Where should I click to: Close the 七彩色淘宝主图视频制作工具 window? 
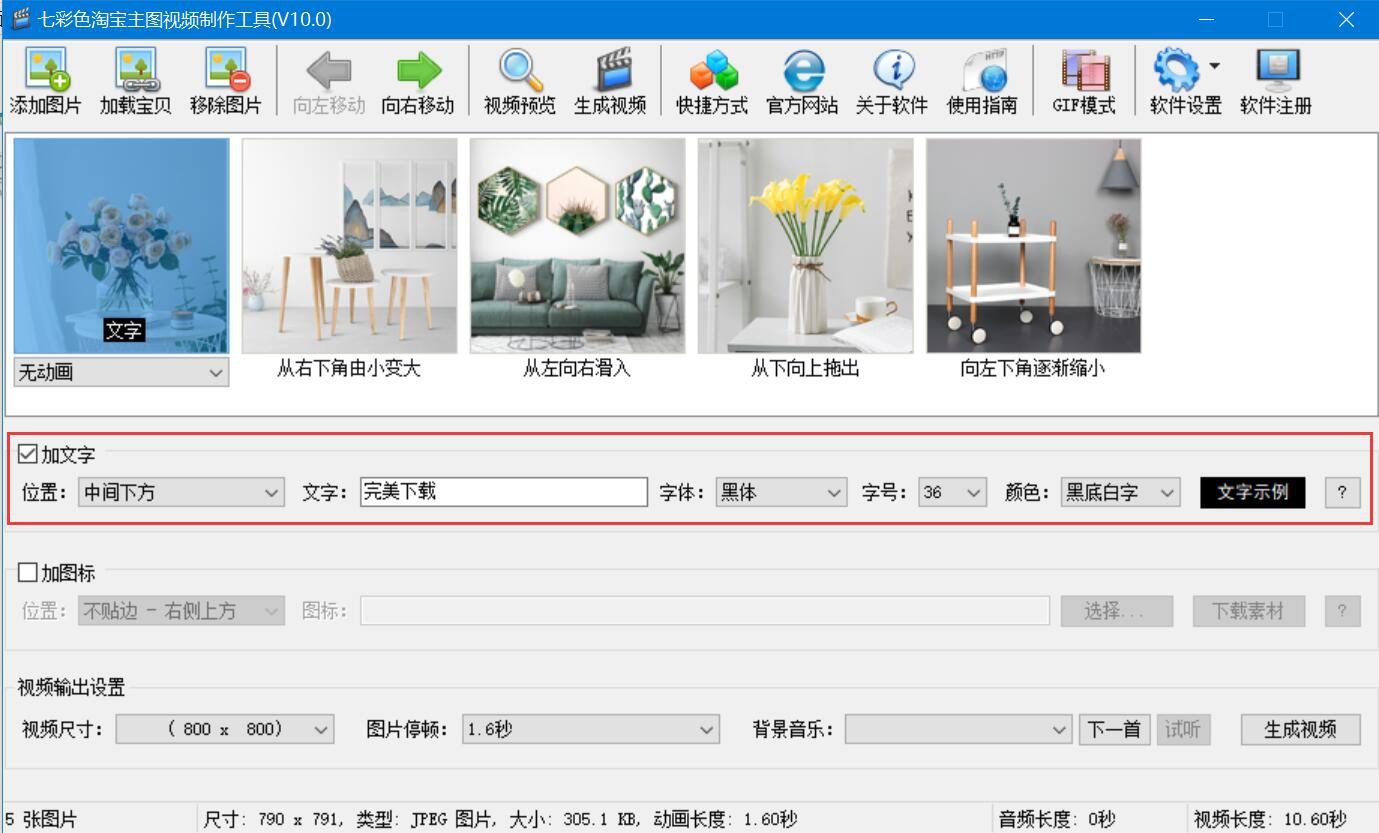(1346, 19)
